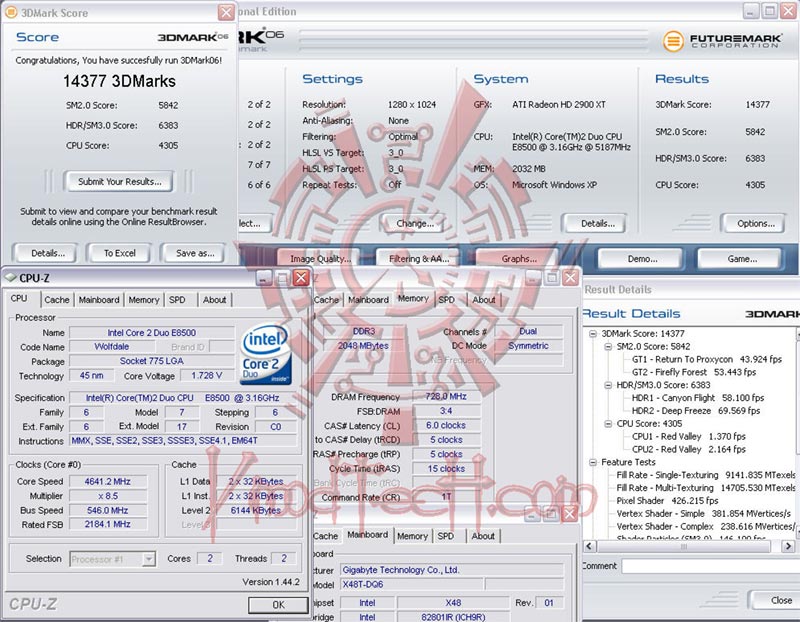Click Result Details horizontal scrollbar thumb

[684, 546]
